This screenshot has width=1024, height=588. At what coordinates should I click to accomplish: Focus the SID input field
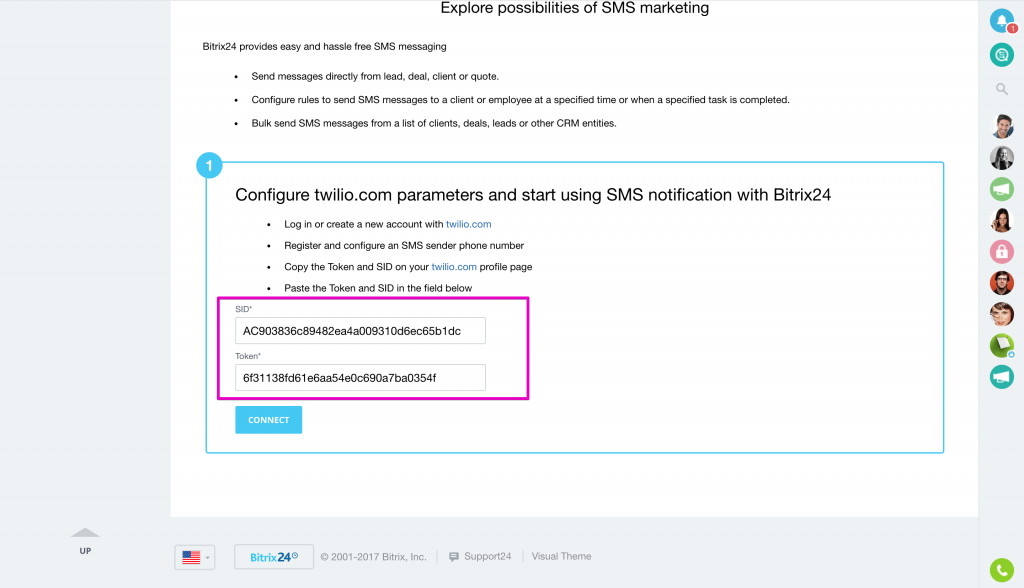coord(360,331)
